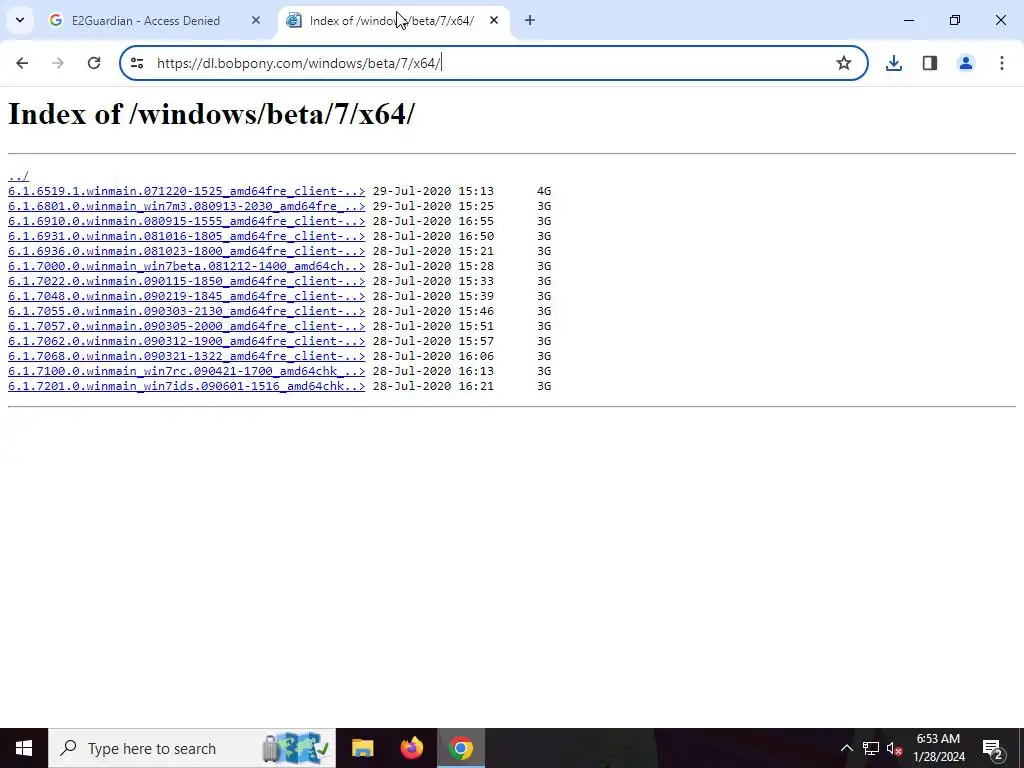The height and width of the screenshot is (768, 1024).
Task: Open Chrome three-dot menu
Action: tap(1002, 63)
